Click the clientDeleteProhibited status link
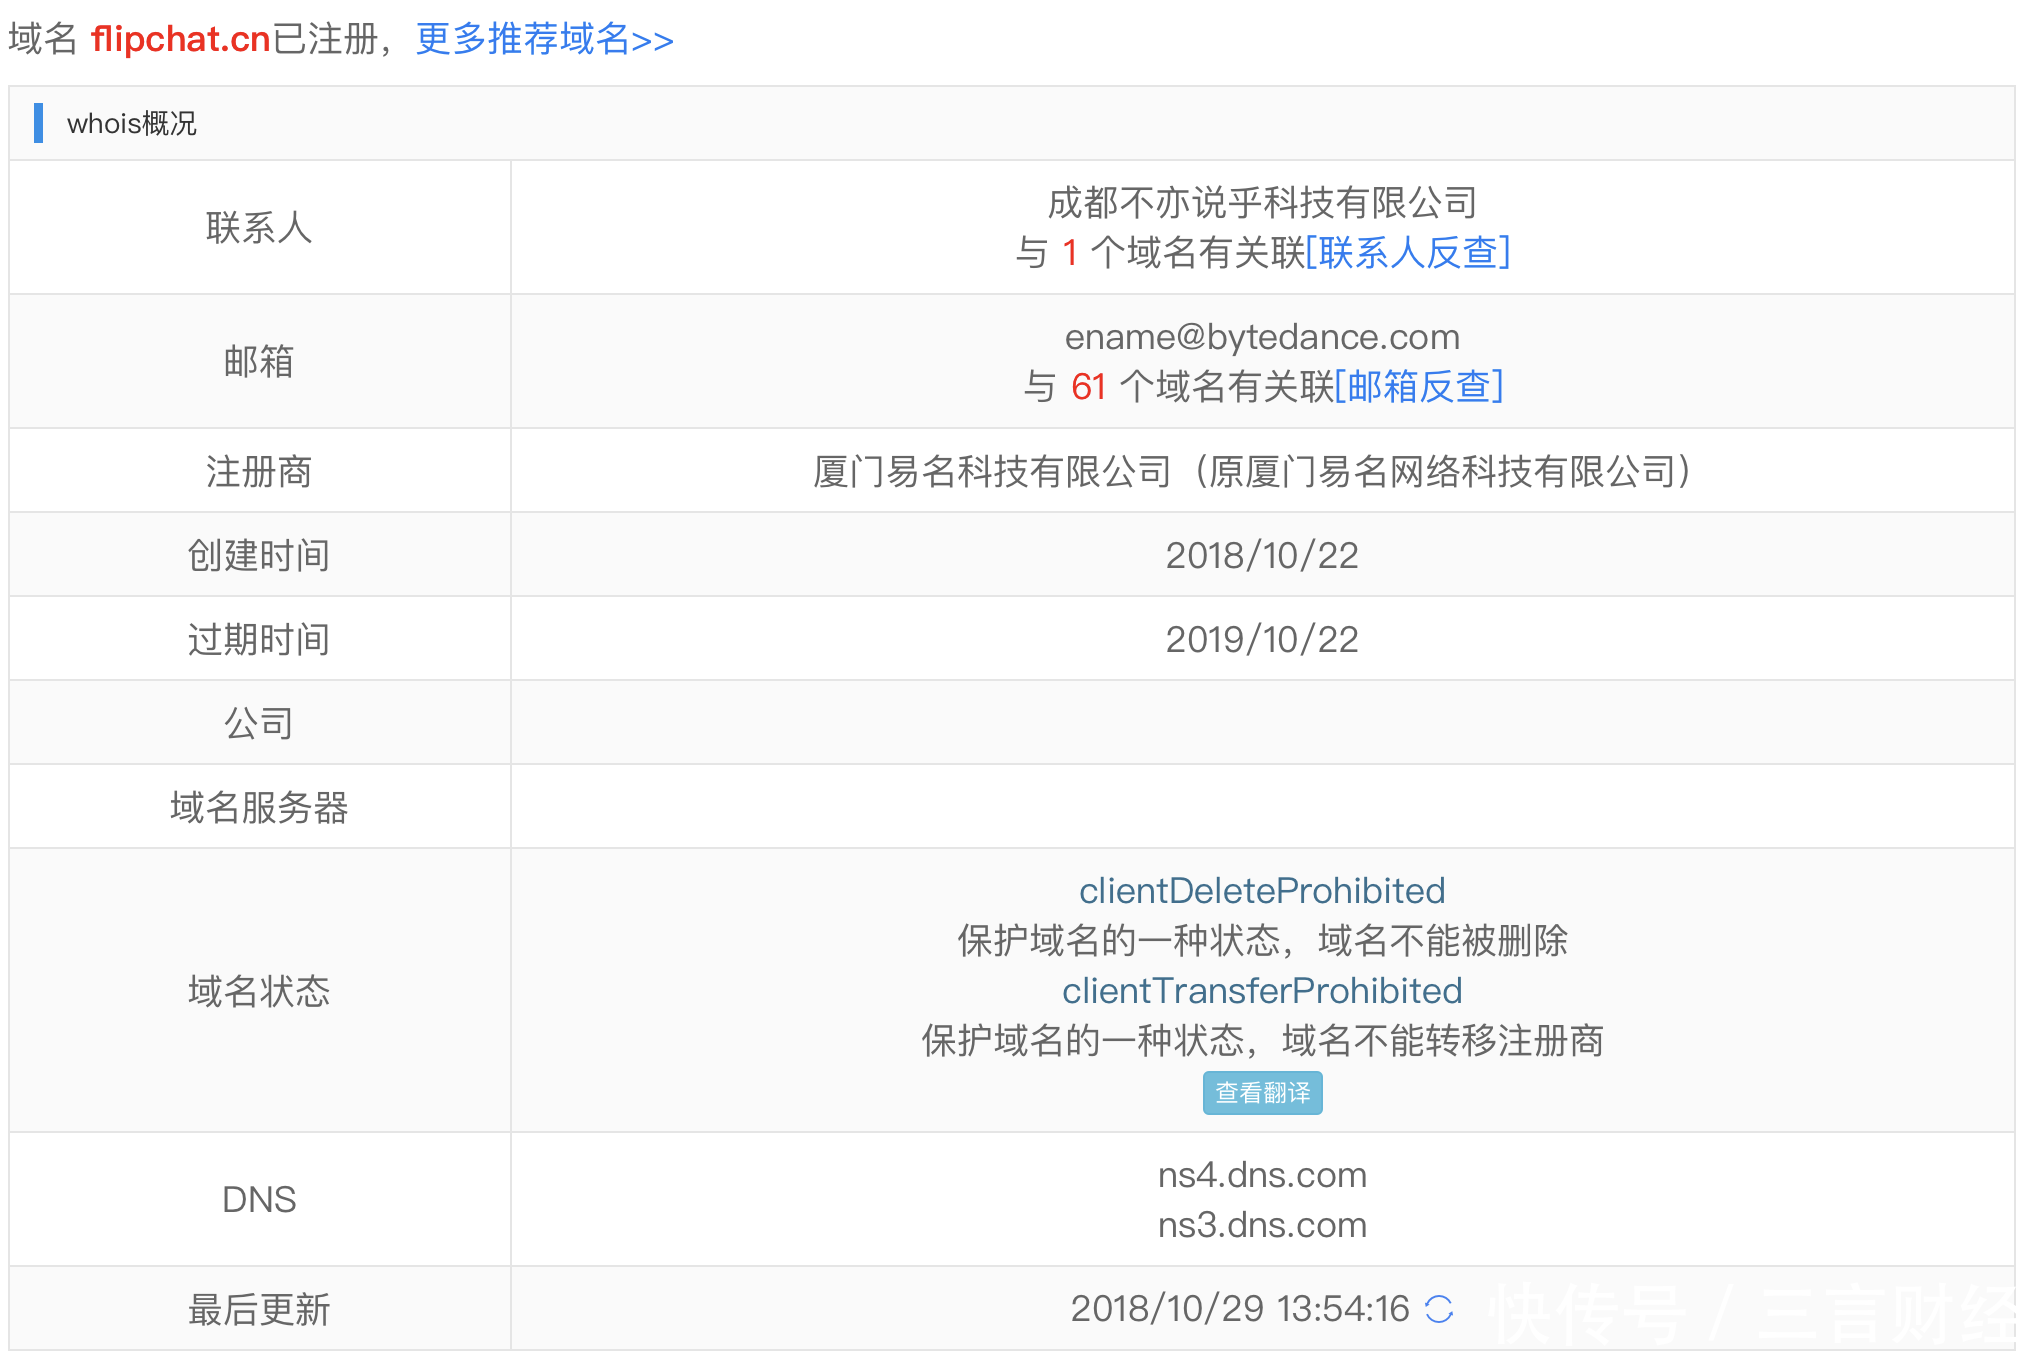Screen dimensions: 2031x1353 (1262, 890)
